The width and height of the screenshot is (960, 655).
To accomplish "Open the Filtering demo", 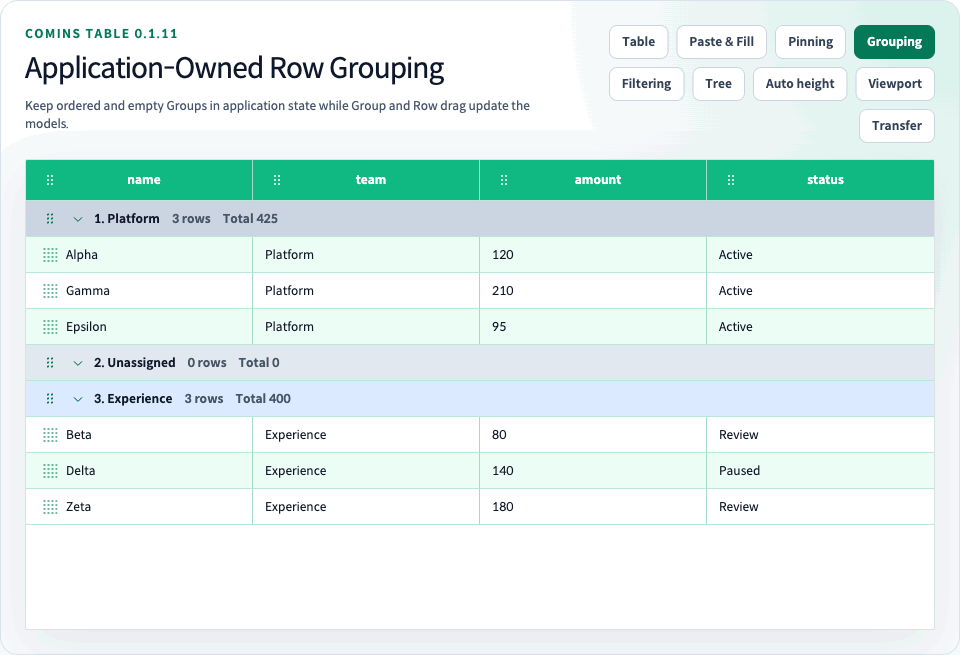I will point(647,84).
